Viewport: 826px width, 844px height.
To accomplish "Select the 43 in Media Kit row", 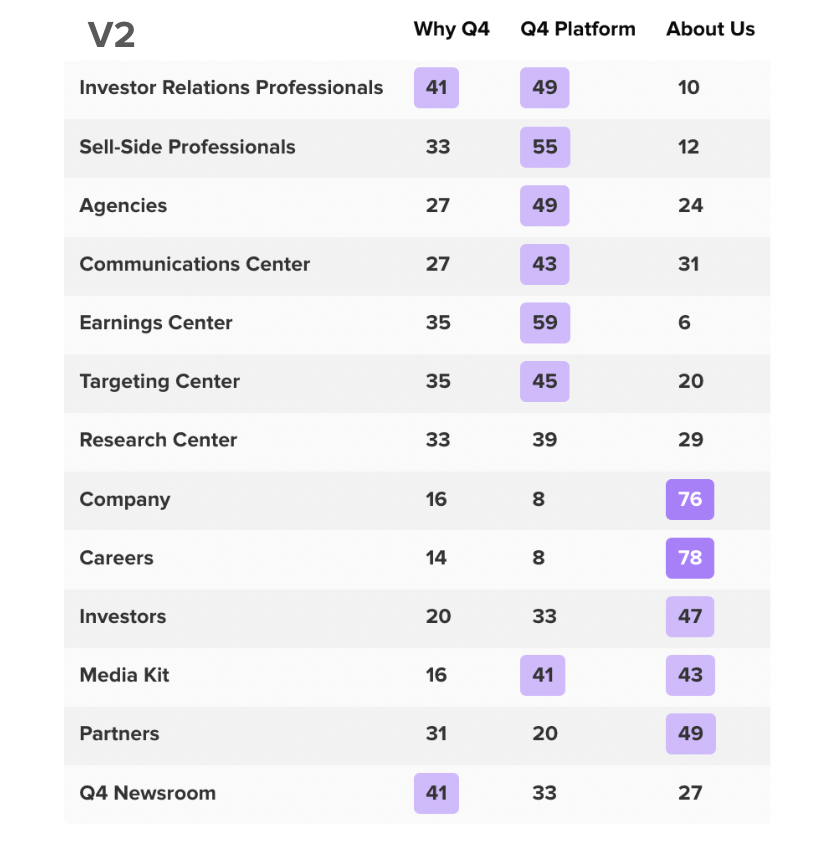I will coord(690,676).
